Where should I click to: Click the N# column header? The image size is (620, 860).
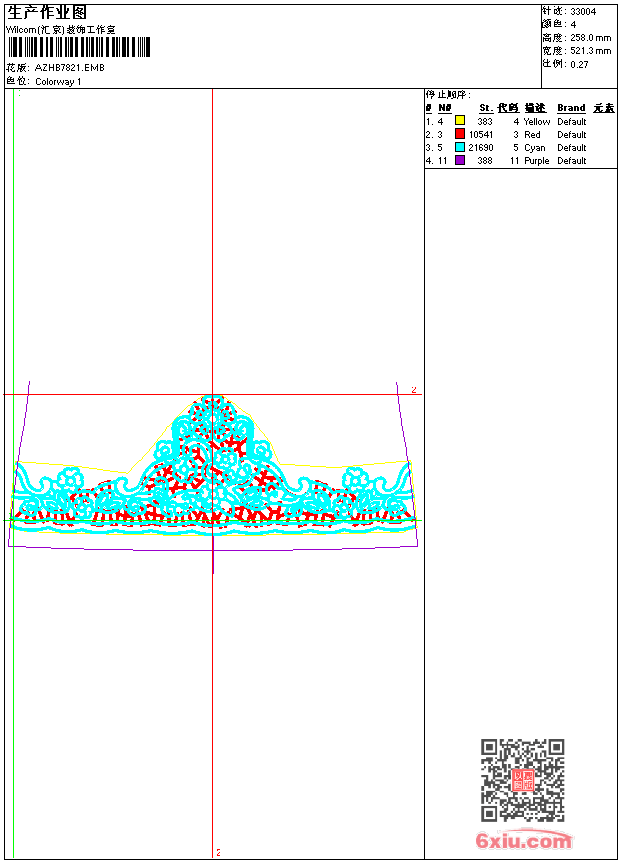(x=445, y=108)
